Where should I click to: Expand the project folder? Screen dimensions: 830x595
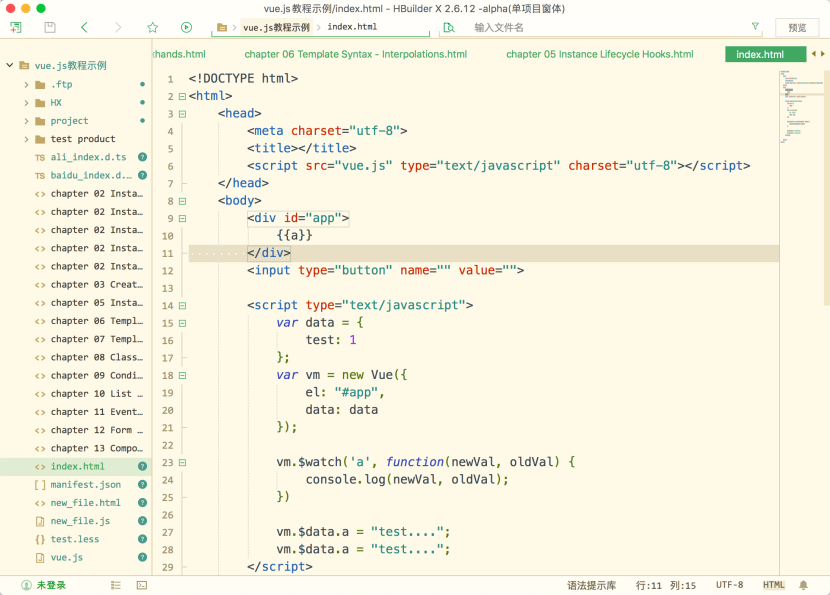coord(26,121)
